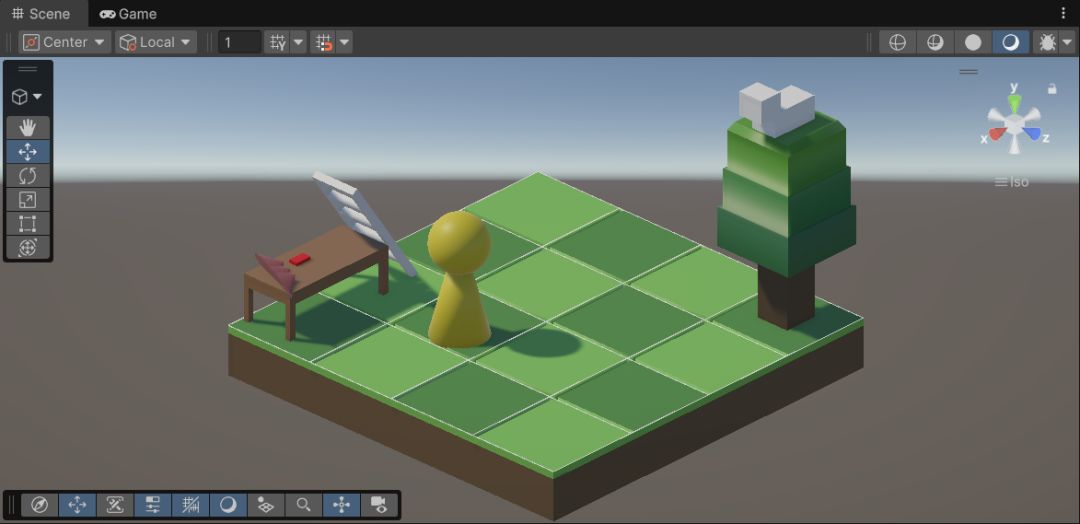This screenshot has width=1080, height=524.
Task: Toggle the highlighted moon shading mode at top right
Action: pyautogui.click(x=1010, y=42)
